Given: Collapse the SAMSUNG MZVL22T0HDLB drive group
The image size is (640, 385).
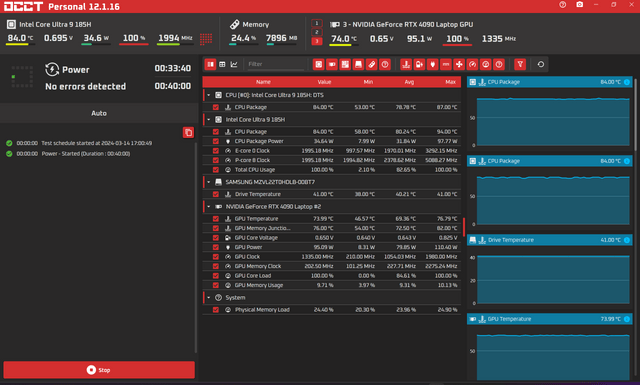Looking at the screenshot, I should [209, 182].
